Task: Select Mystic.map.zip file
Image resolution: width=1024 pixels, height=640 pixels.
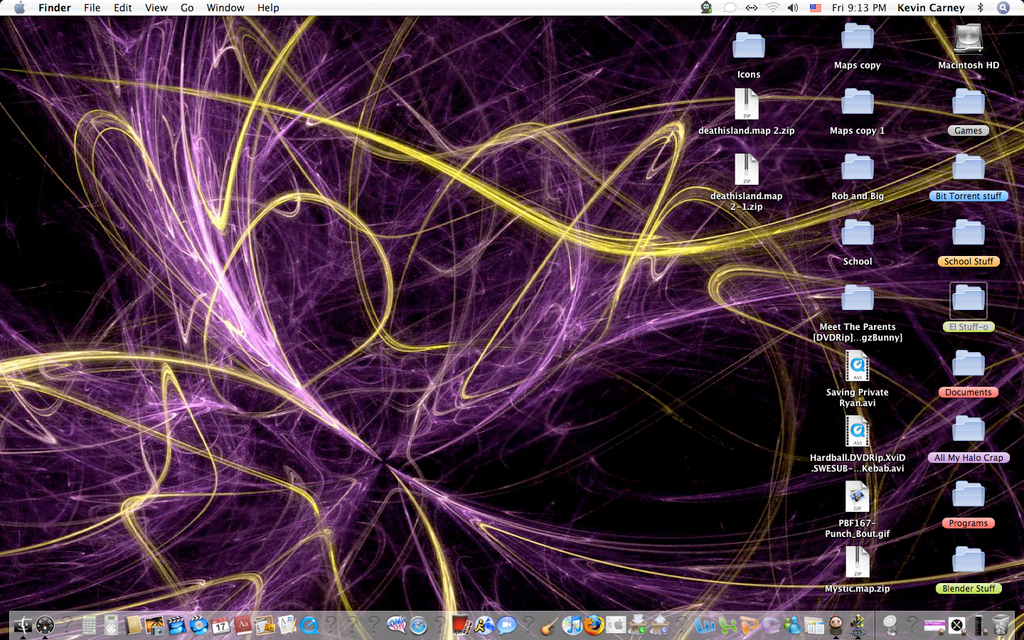Action: point(857,562)
